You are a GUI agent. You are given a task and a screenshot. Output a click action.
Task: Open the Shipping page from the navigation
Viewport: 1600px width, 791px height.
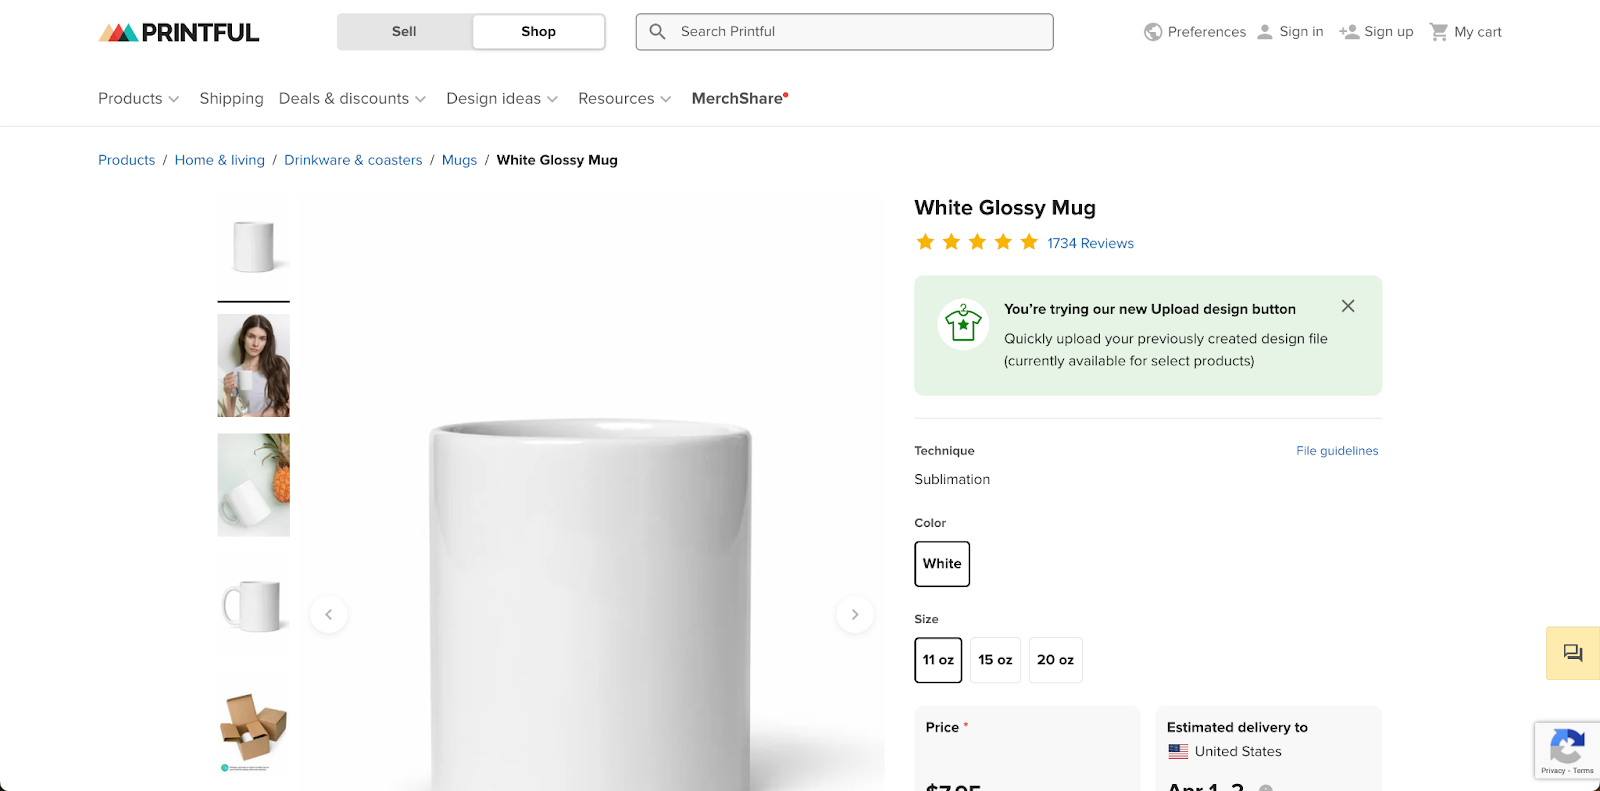point(231,98)
